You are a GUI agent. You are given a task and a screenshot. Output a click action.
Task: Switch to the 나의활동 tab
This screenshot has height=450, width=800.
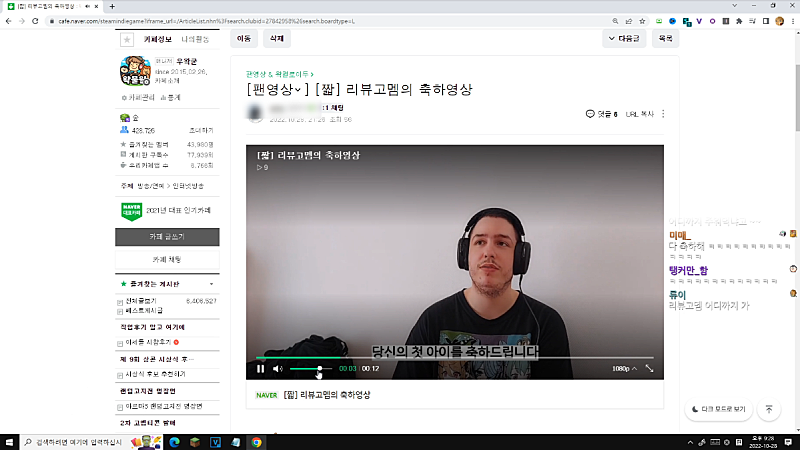tap(195, 39)
